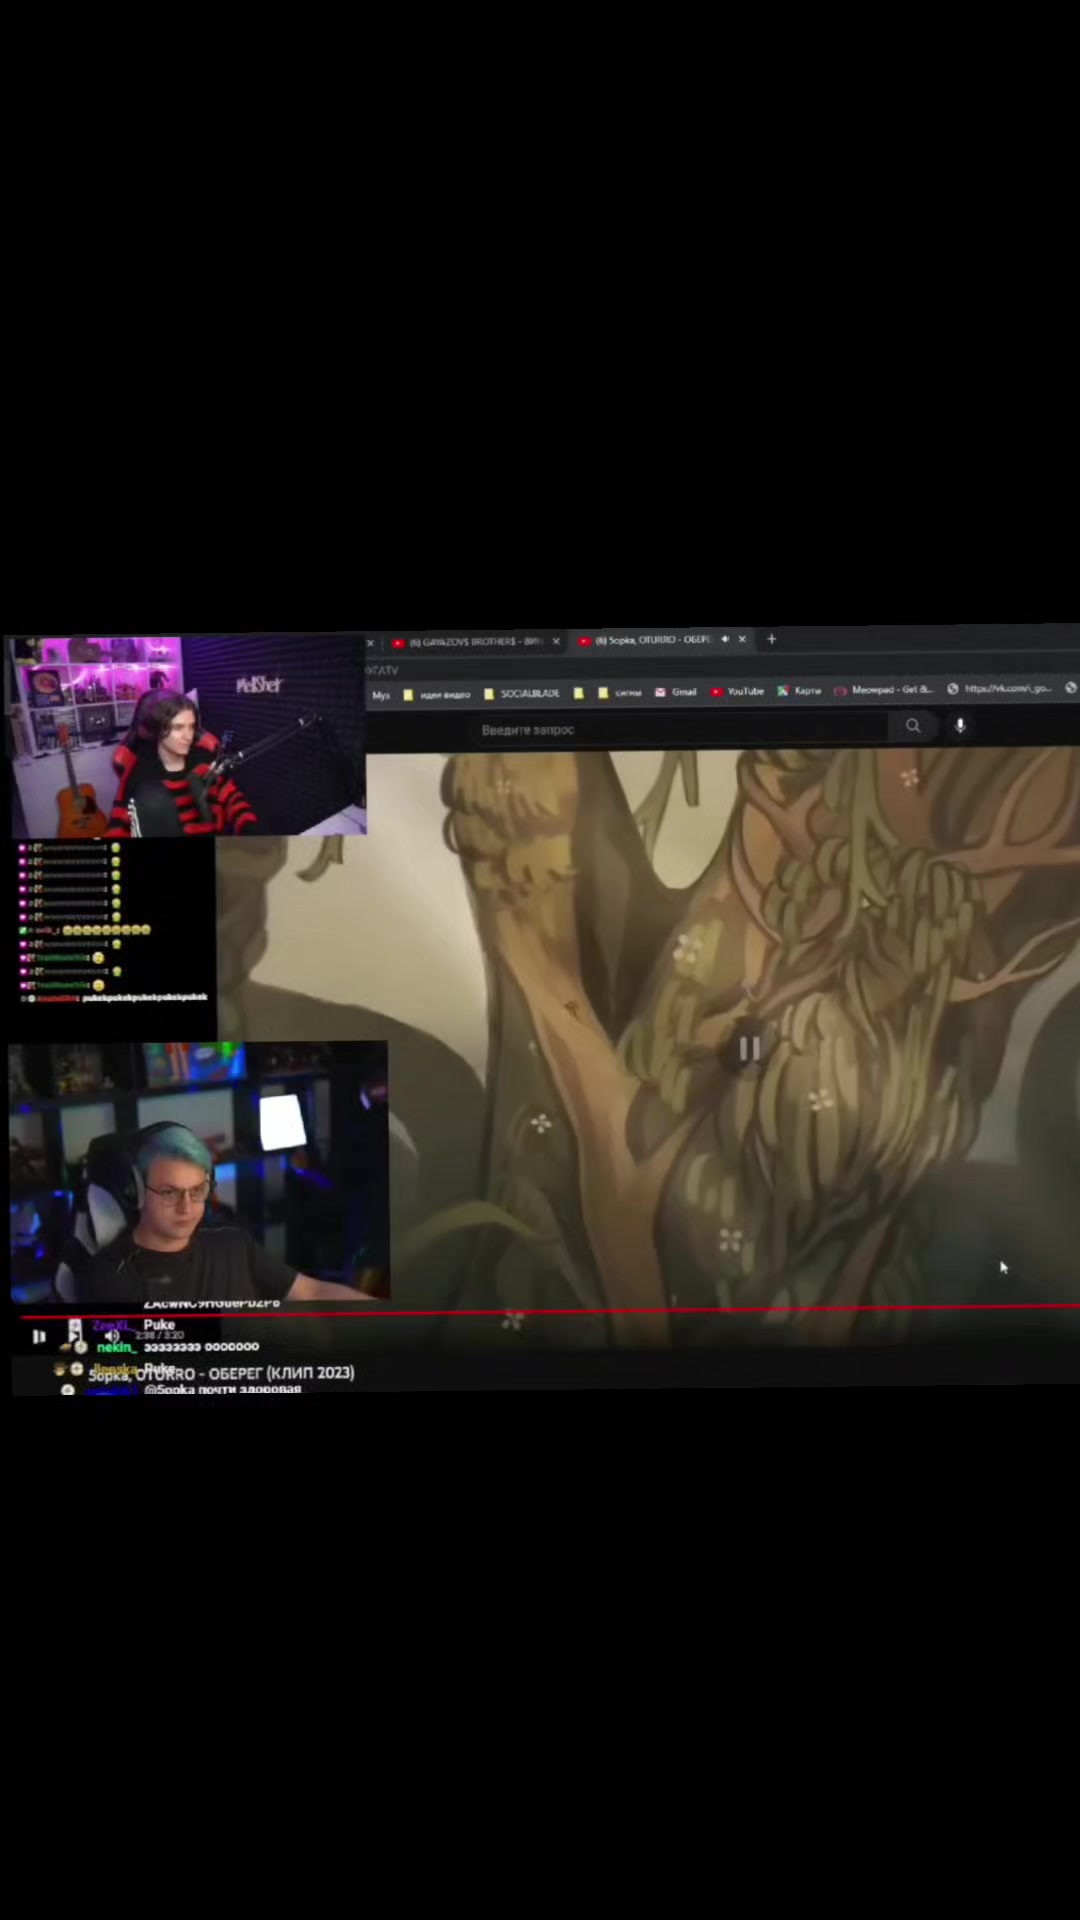Open the 'идеи видео' bookmark folder
Screen dimensions: 1080x1920
(x=437, y=694)
